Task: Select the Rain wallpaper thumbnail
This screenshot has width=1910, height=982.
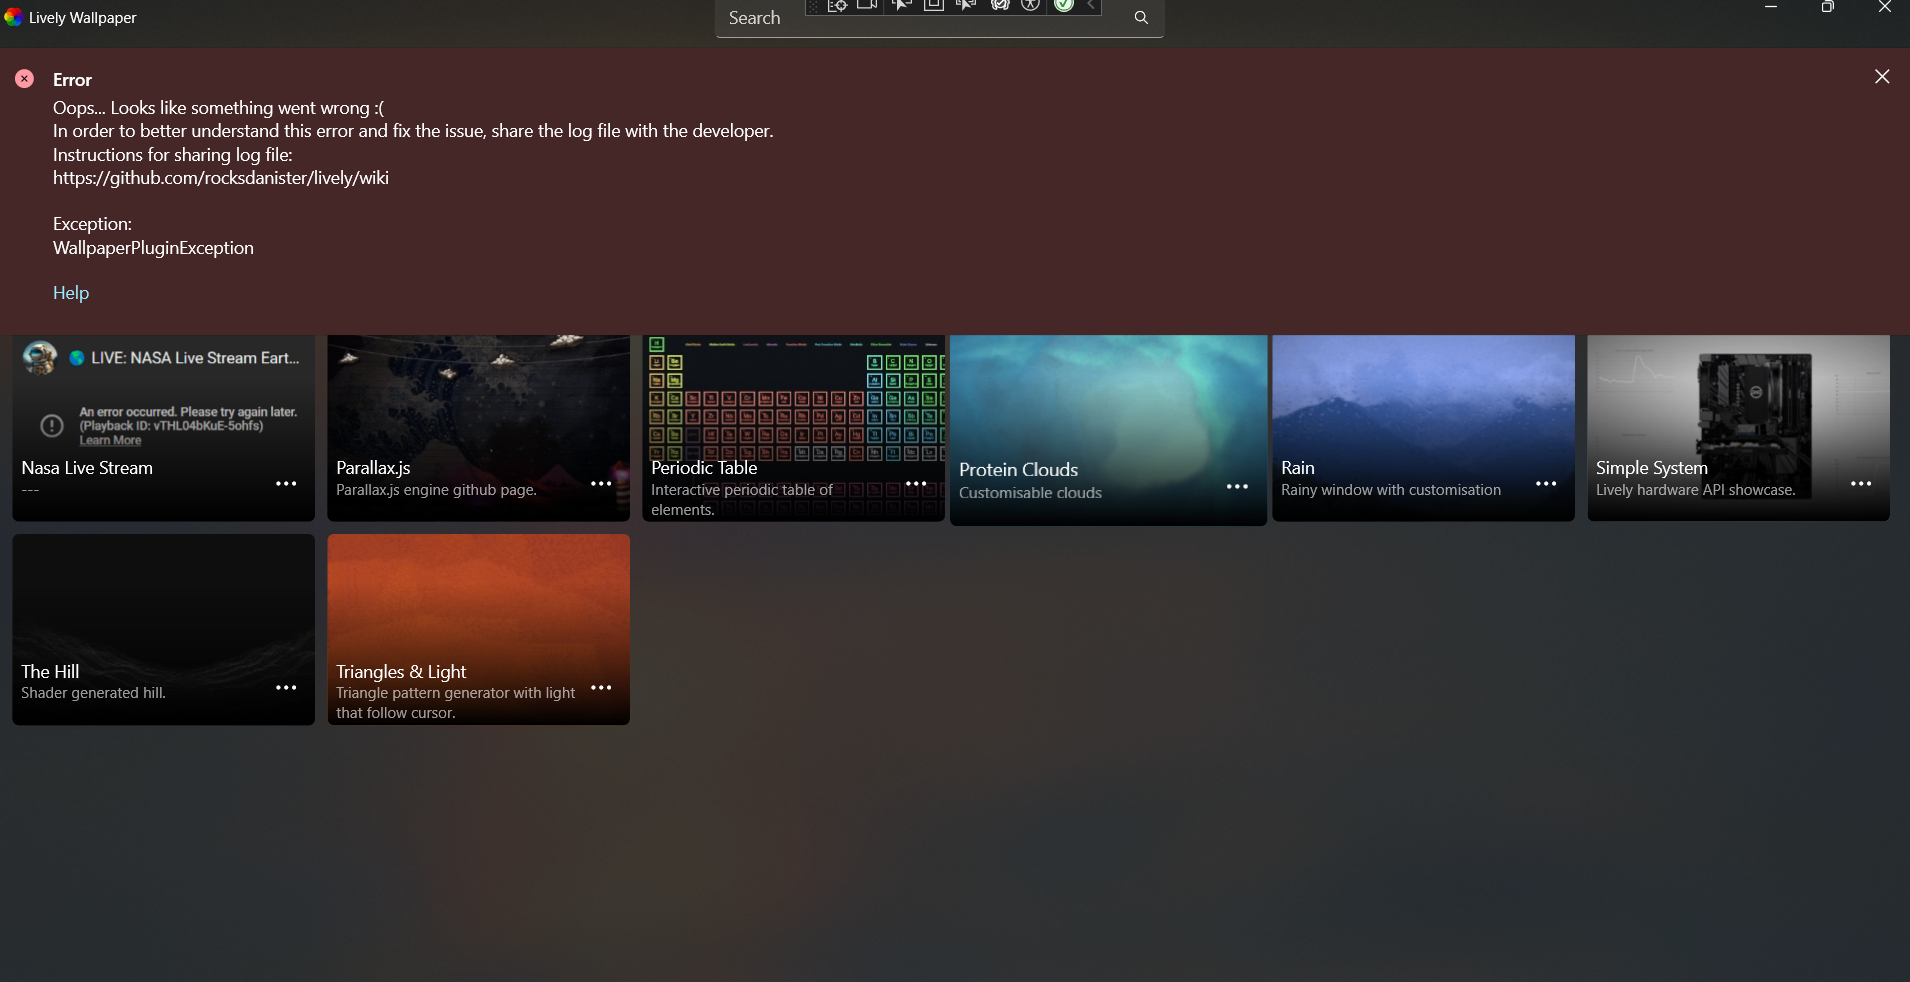Action: click(x=1422, y=410)
